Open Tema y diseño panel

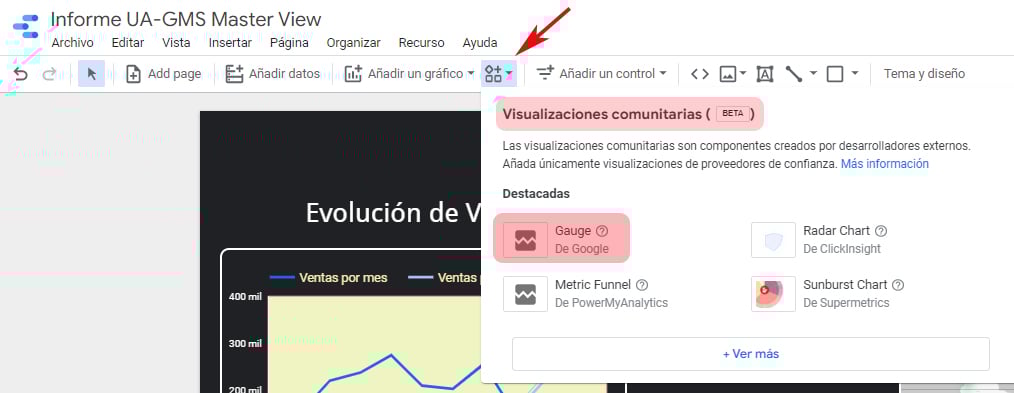coord(924,74)
